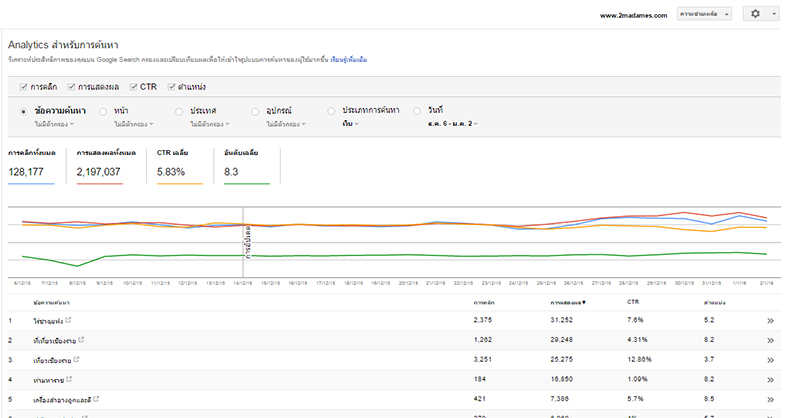The height and width of the screenshot is (418, 800).
Task: Select the อุปกรณ์ (devices) radio button
Action: pyautogui.click(x=257, y=111)
